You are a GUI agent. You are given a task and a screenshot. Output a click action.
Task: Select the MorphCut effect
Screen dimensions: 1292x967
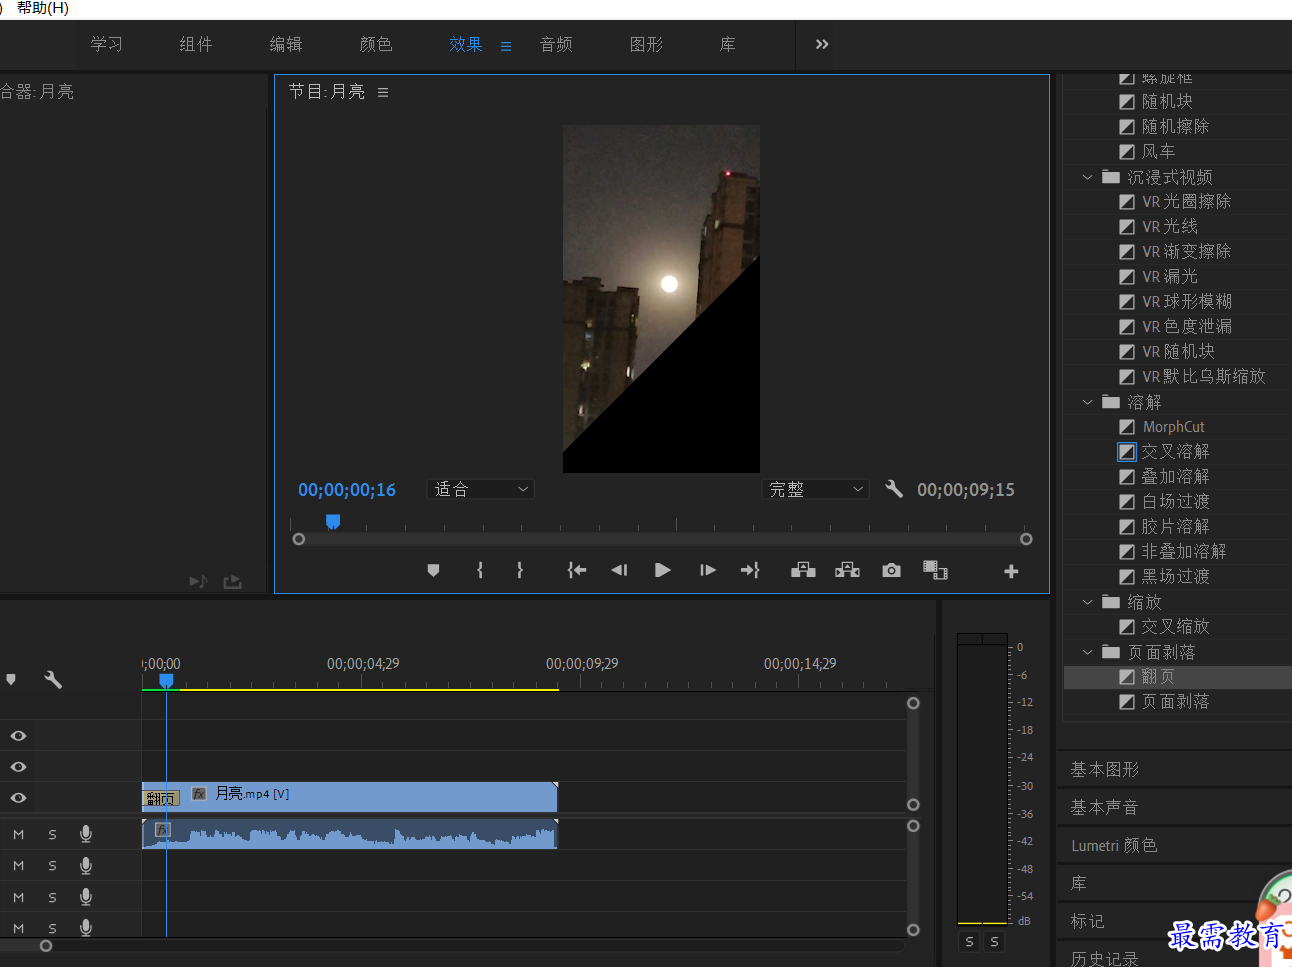tap(1173, 427)
